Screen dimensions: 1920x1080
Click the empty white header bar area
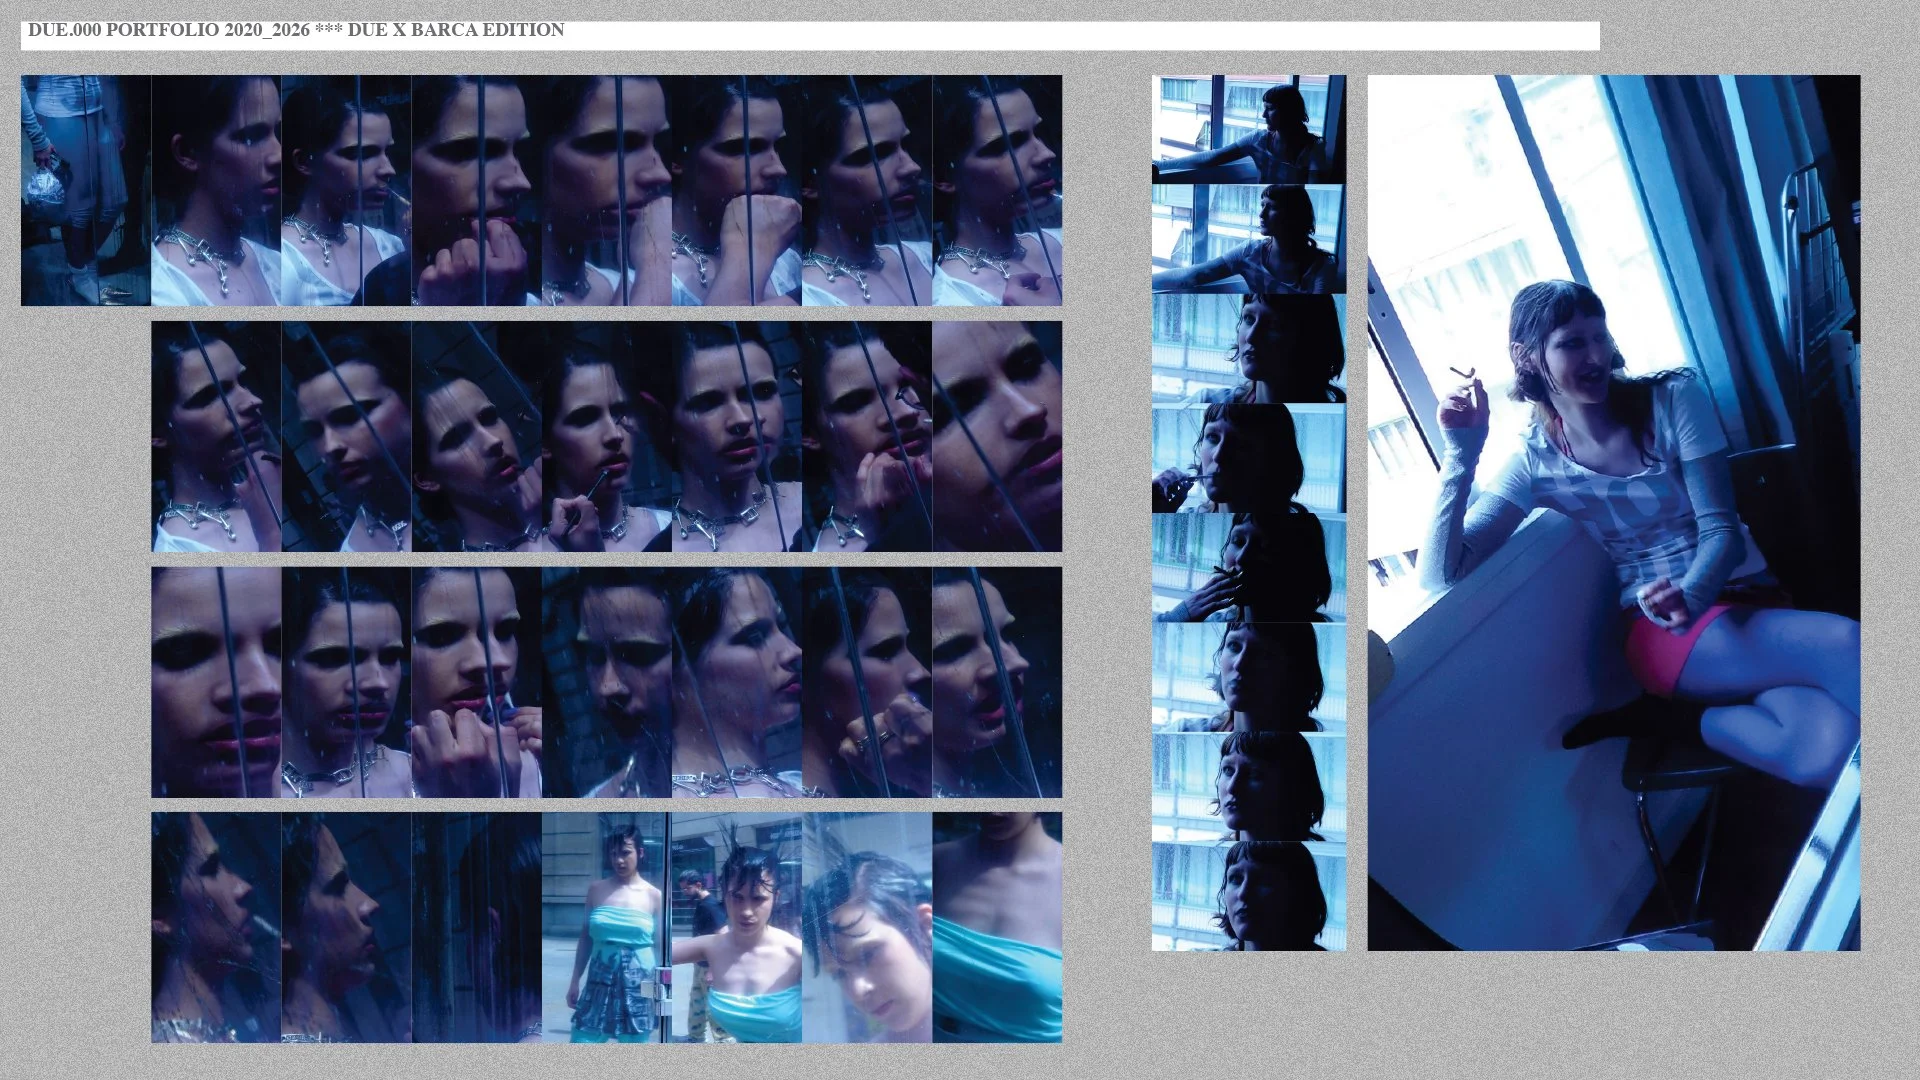(1100, 36)
